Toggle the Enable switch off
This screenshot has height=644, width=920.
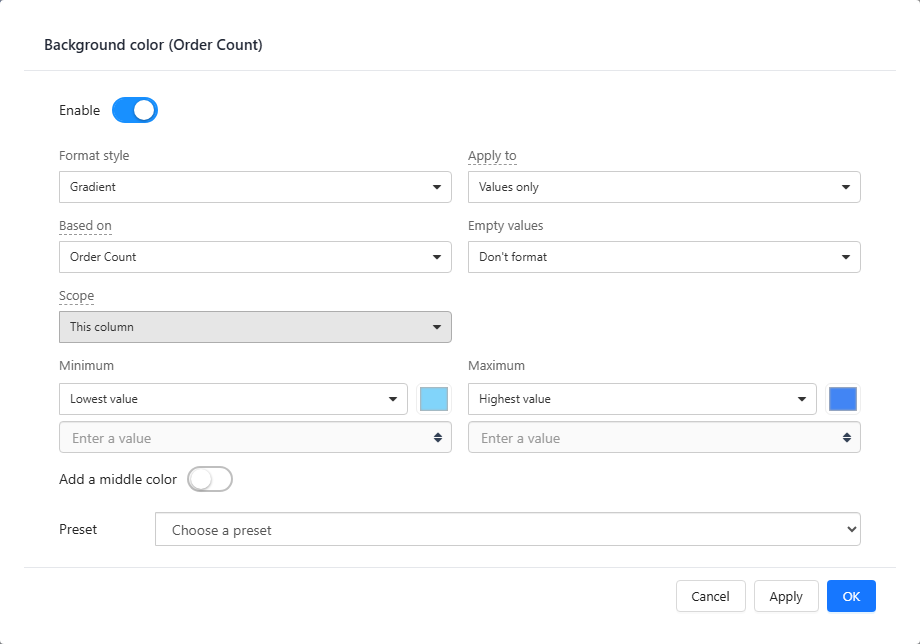tap(135, 110)
